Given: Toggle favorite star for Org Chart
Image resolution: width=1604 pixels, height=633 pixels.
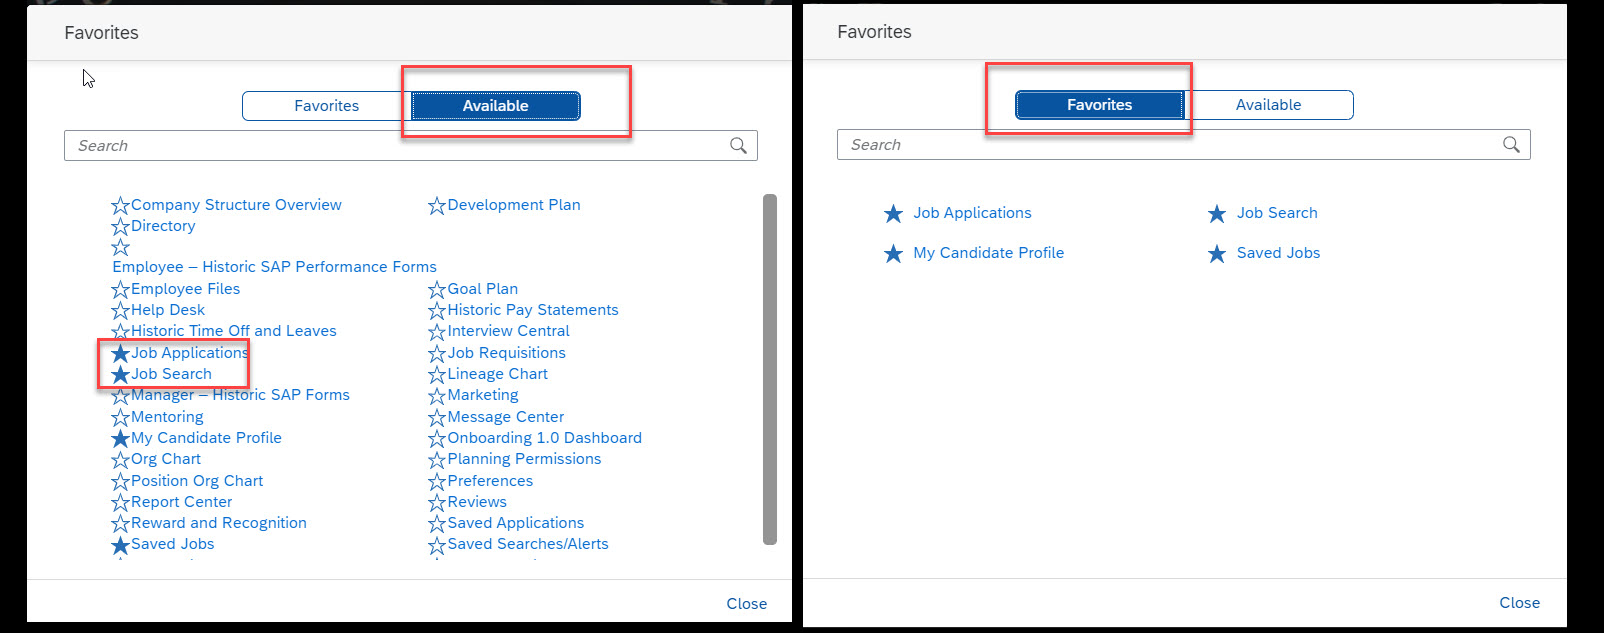Looking at the screenshot, I should (120, 460).
